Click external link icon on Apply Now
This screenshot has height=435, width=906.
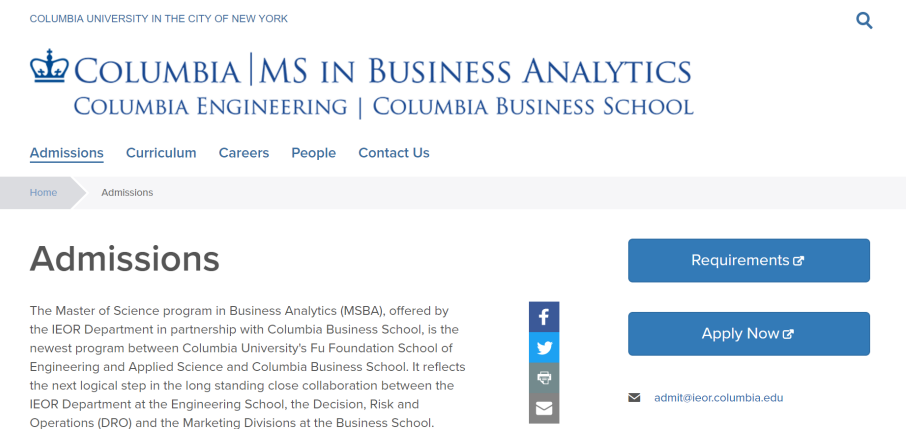(788, 334)
